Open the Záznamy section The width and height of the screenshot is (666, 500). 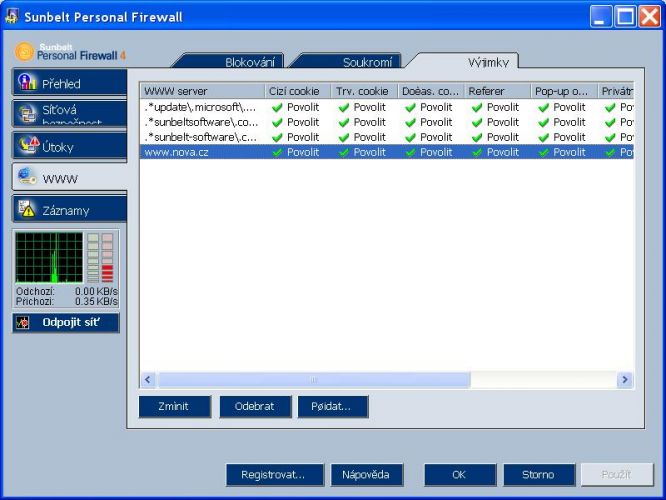(x=70, y=210)
